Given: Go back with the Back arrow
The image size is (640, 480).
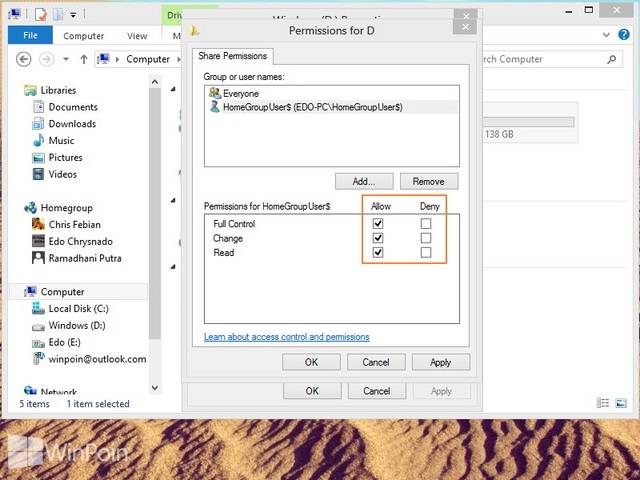Looking at the screenshot, I should point(24,59).
